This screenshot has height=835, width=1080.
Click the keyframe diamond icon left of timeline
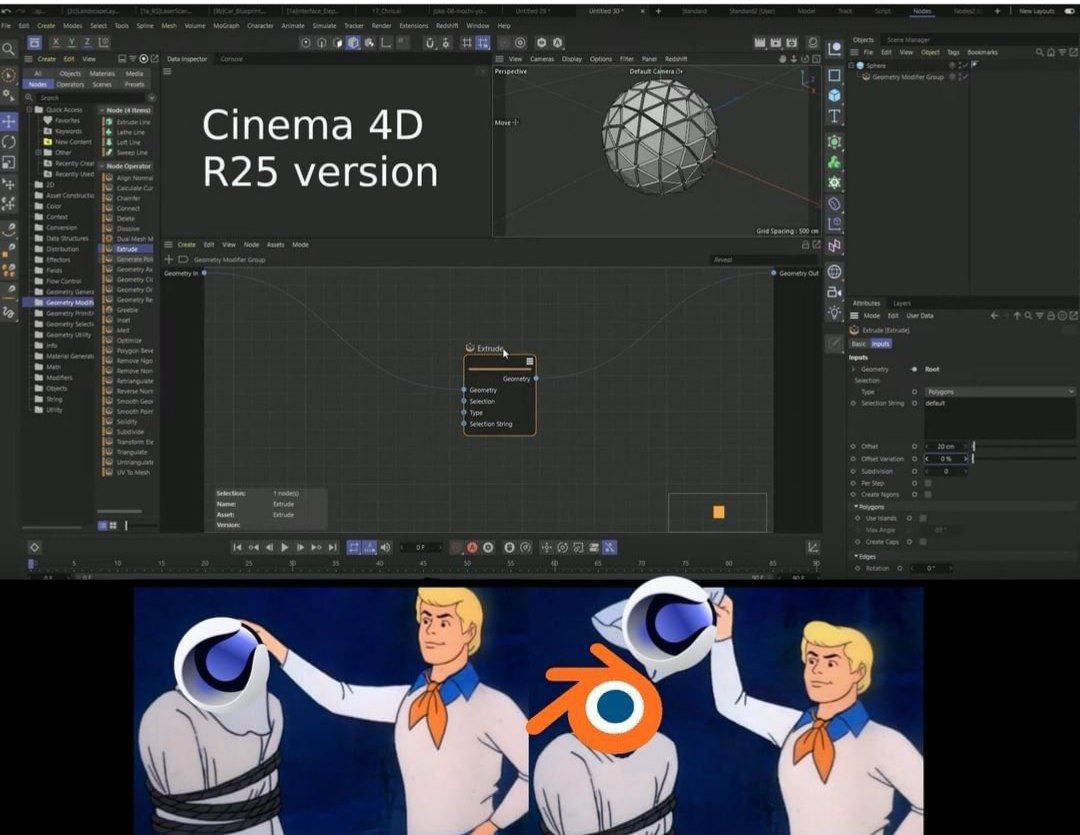point(34,547)
